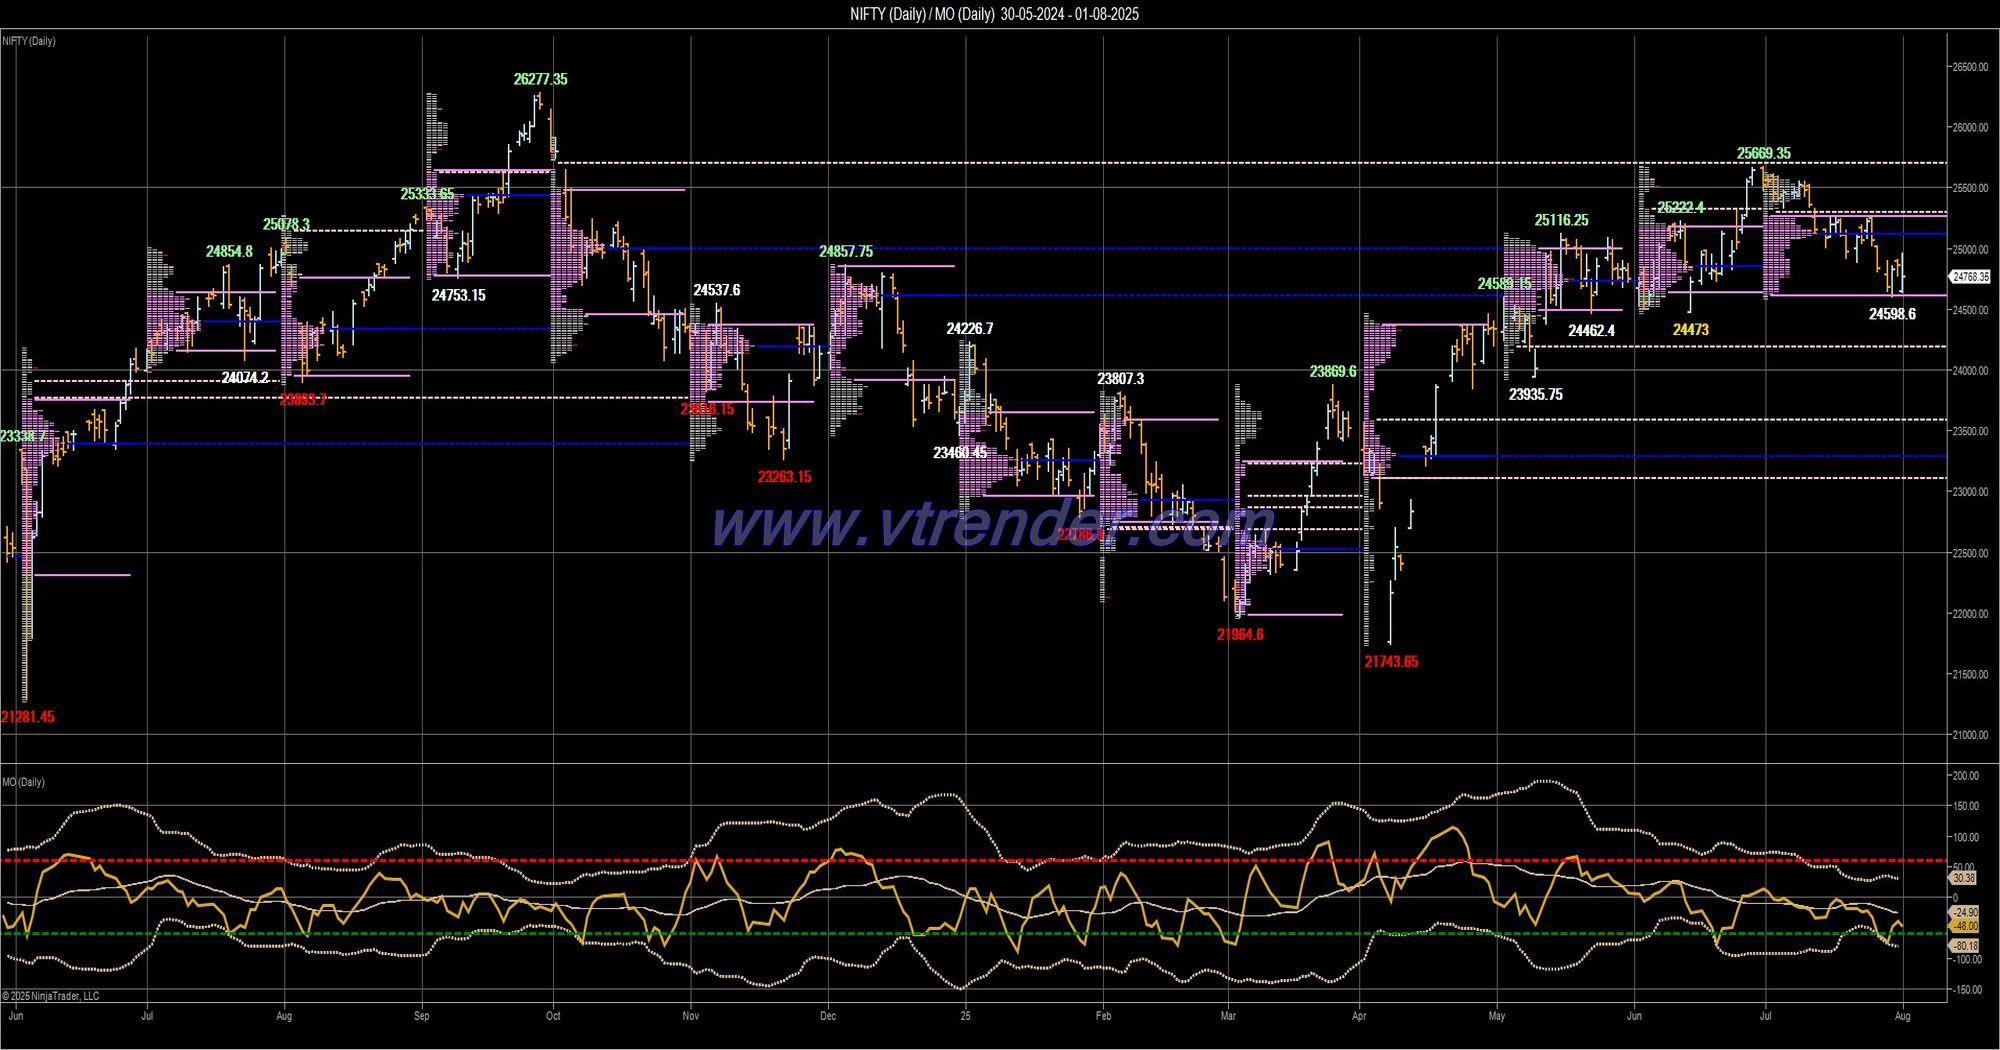The width and height of the screenshot is (2000, 1050).
Task: Select the Nov time axis label
Action: 691,1016
